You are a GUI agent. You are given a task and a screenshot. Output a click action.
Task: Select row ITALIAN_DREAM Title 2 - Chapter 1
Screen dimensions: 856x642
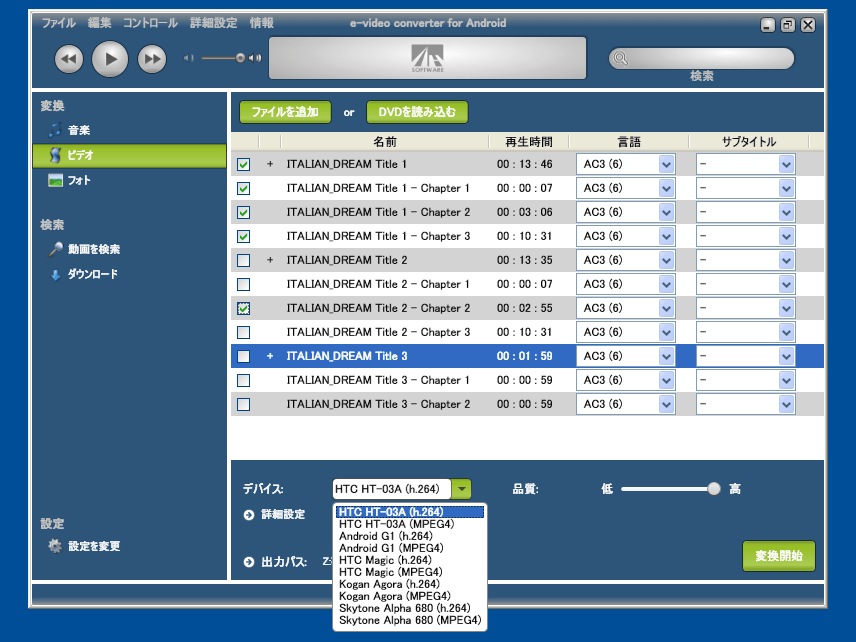[527, 284]
